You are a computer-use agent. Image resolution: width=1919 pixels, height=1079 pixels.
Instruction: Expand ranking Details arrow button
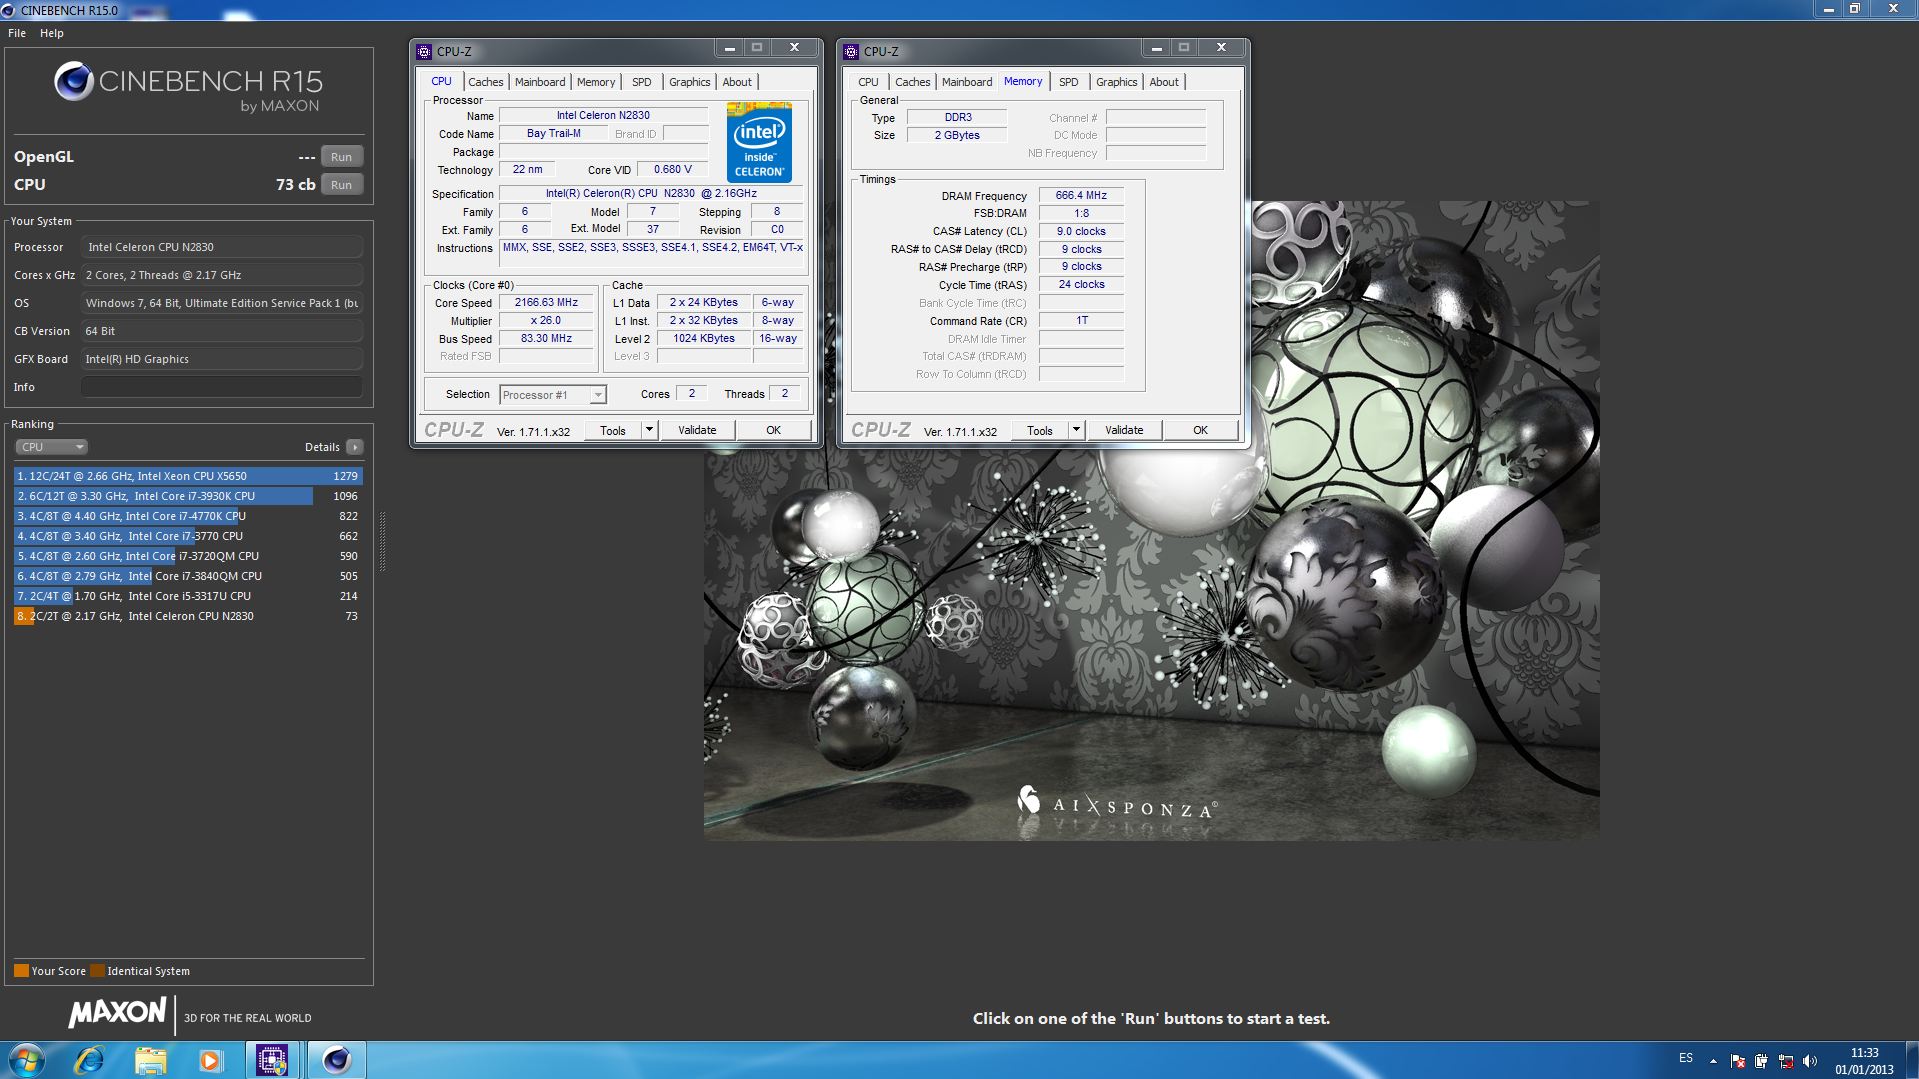[355, 447]
